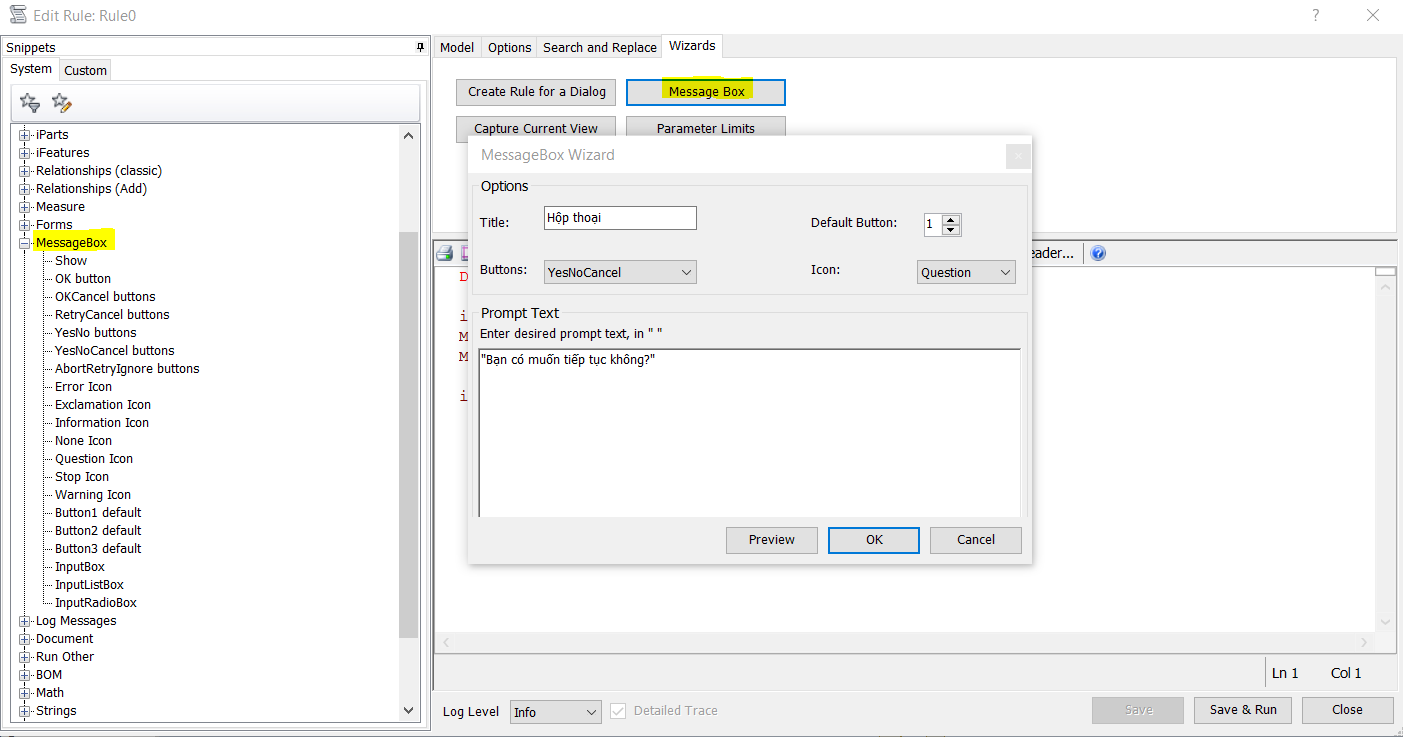Pin the Snippets panel
This screenshot has width=1403, height=737.
point(420,47)
